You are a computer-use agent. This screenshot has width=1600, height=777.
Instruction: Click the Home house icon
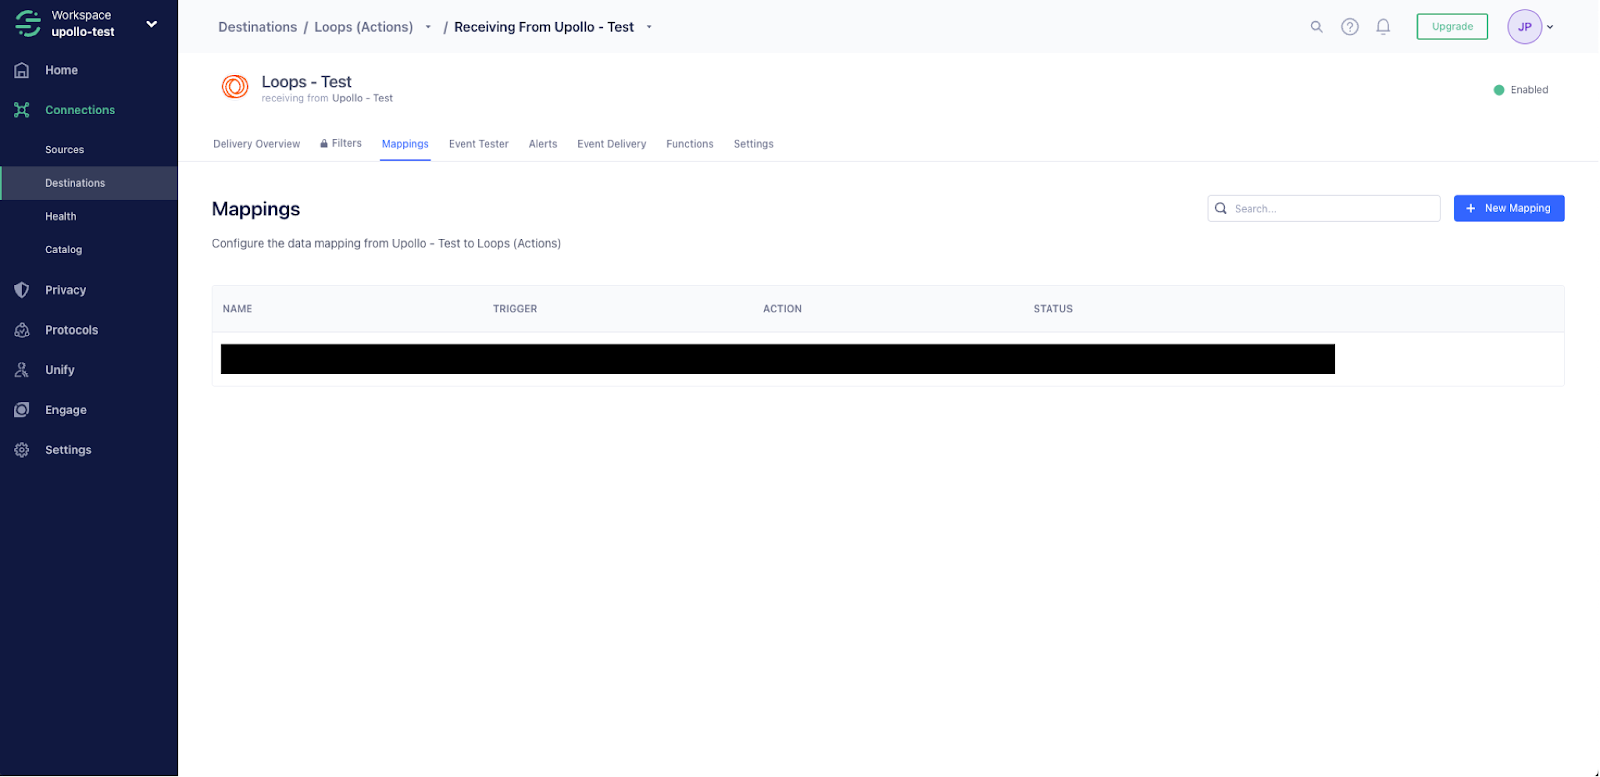click(x=22, y=70)
